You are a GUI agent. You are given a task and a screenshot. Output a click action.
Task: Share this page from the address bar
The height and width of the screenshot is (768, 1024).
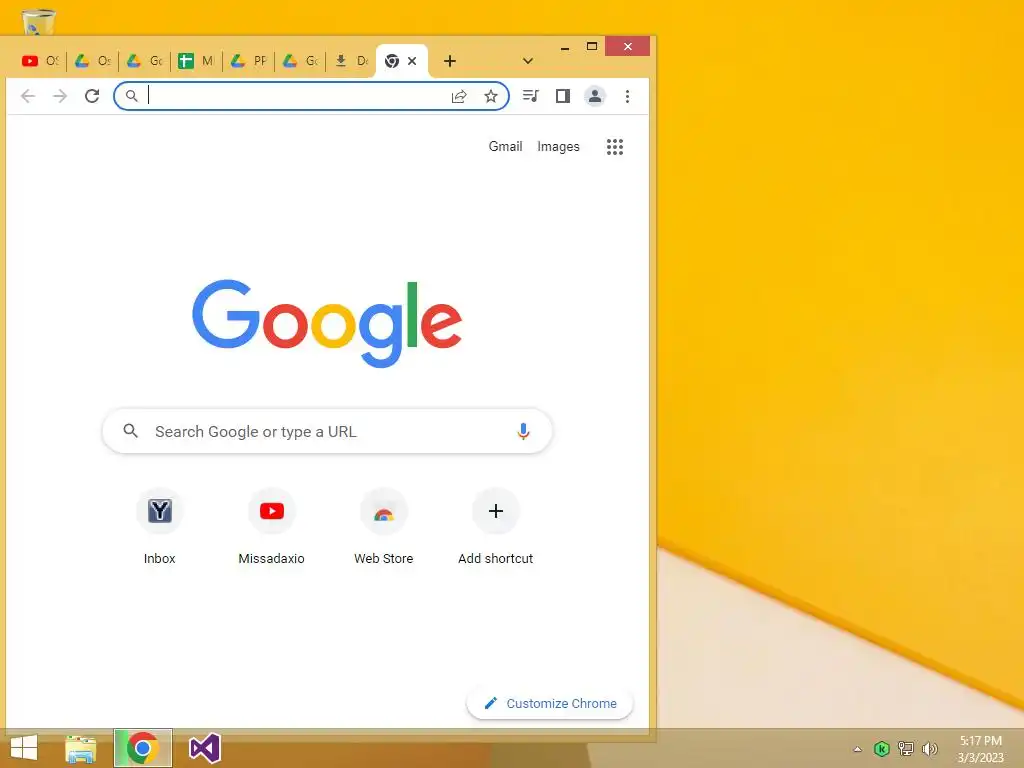click(459, 97)
